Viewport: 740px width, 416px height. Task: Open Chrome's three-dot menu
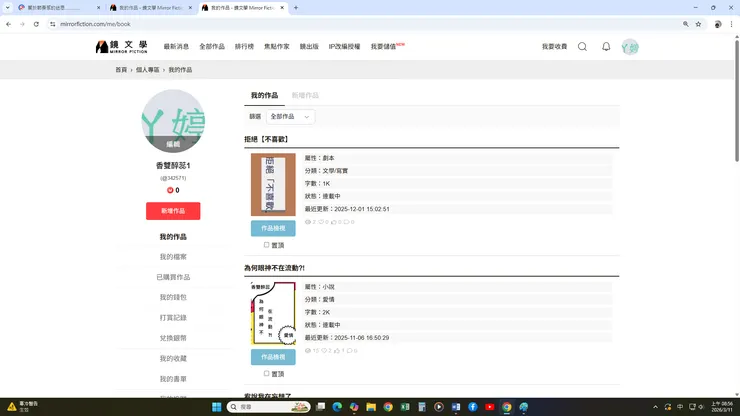point(732,24)
